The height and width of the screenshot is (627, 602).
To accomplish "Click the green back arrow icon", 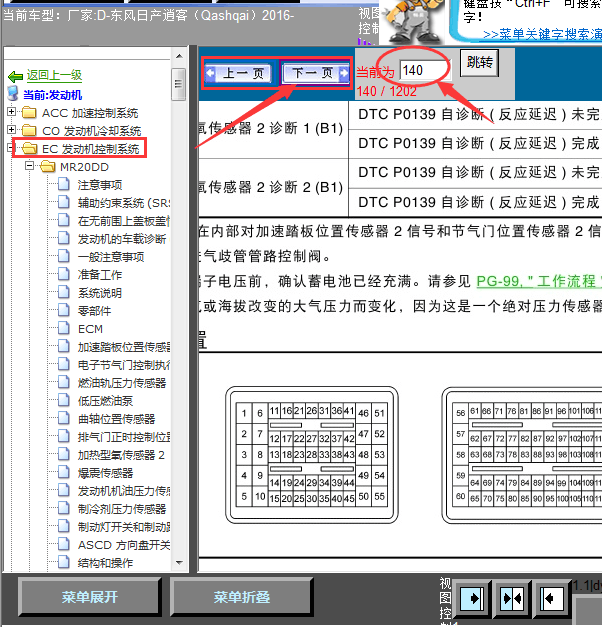I will [16, 76].
